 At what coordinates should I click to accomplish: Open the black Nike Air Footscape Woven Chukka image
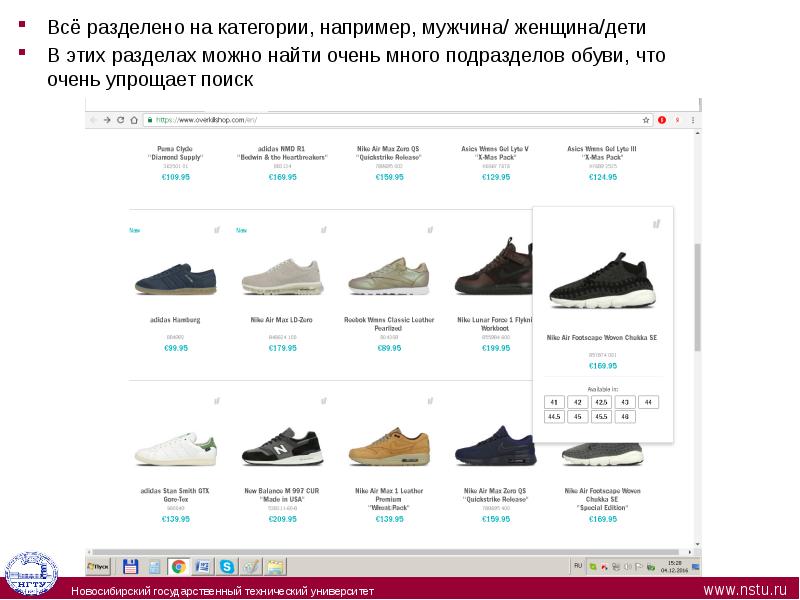click(602, 280)
